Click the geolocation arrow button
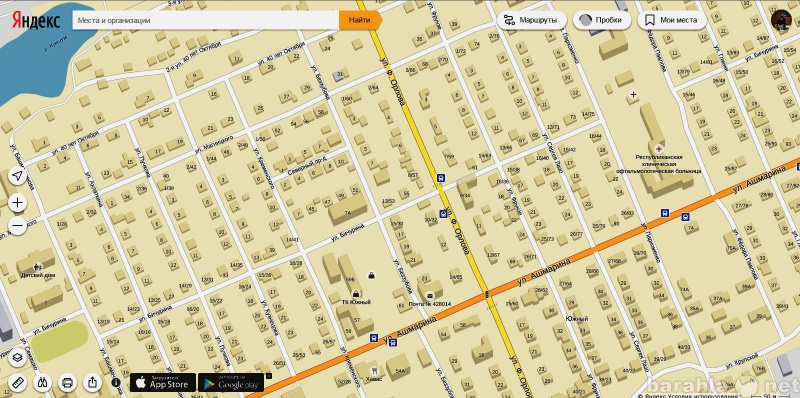Screen dimensions: 800x398 coord(17,176)
